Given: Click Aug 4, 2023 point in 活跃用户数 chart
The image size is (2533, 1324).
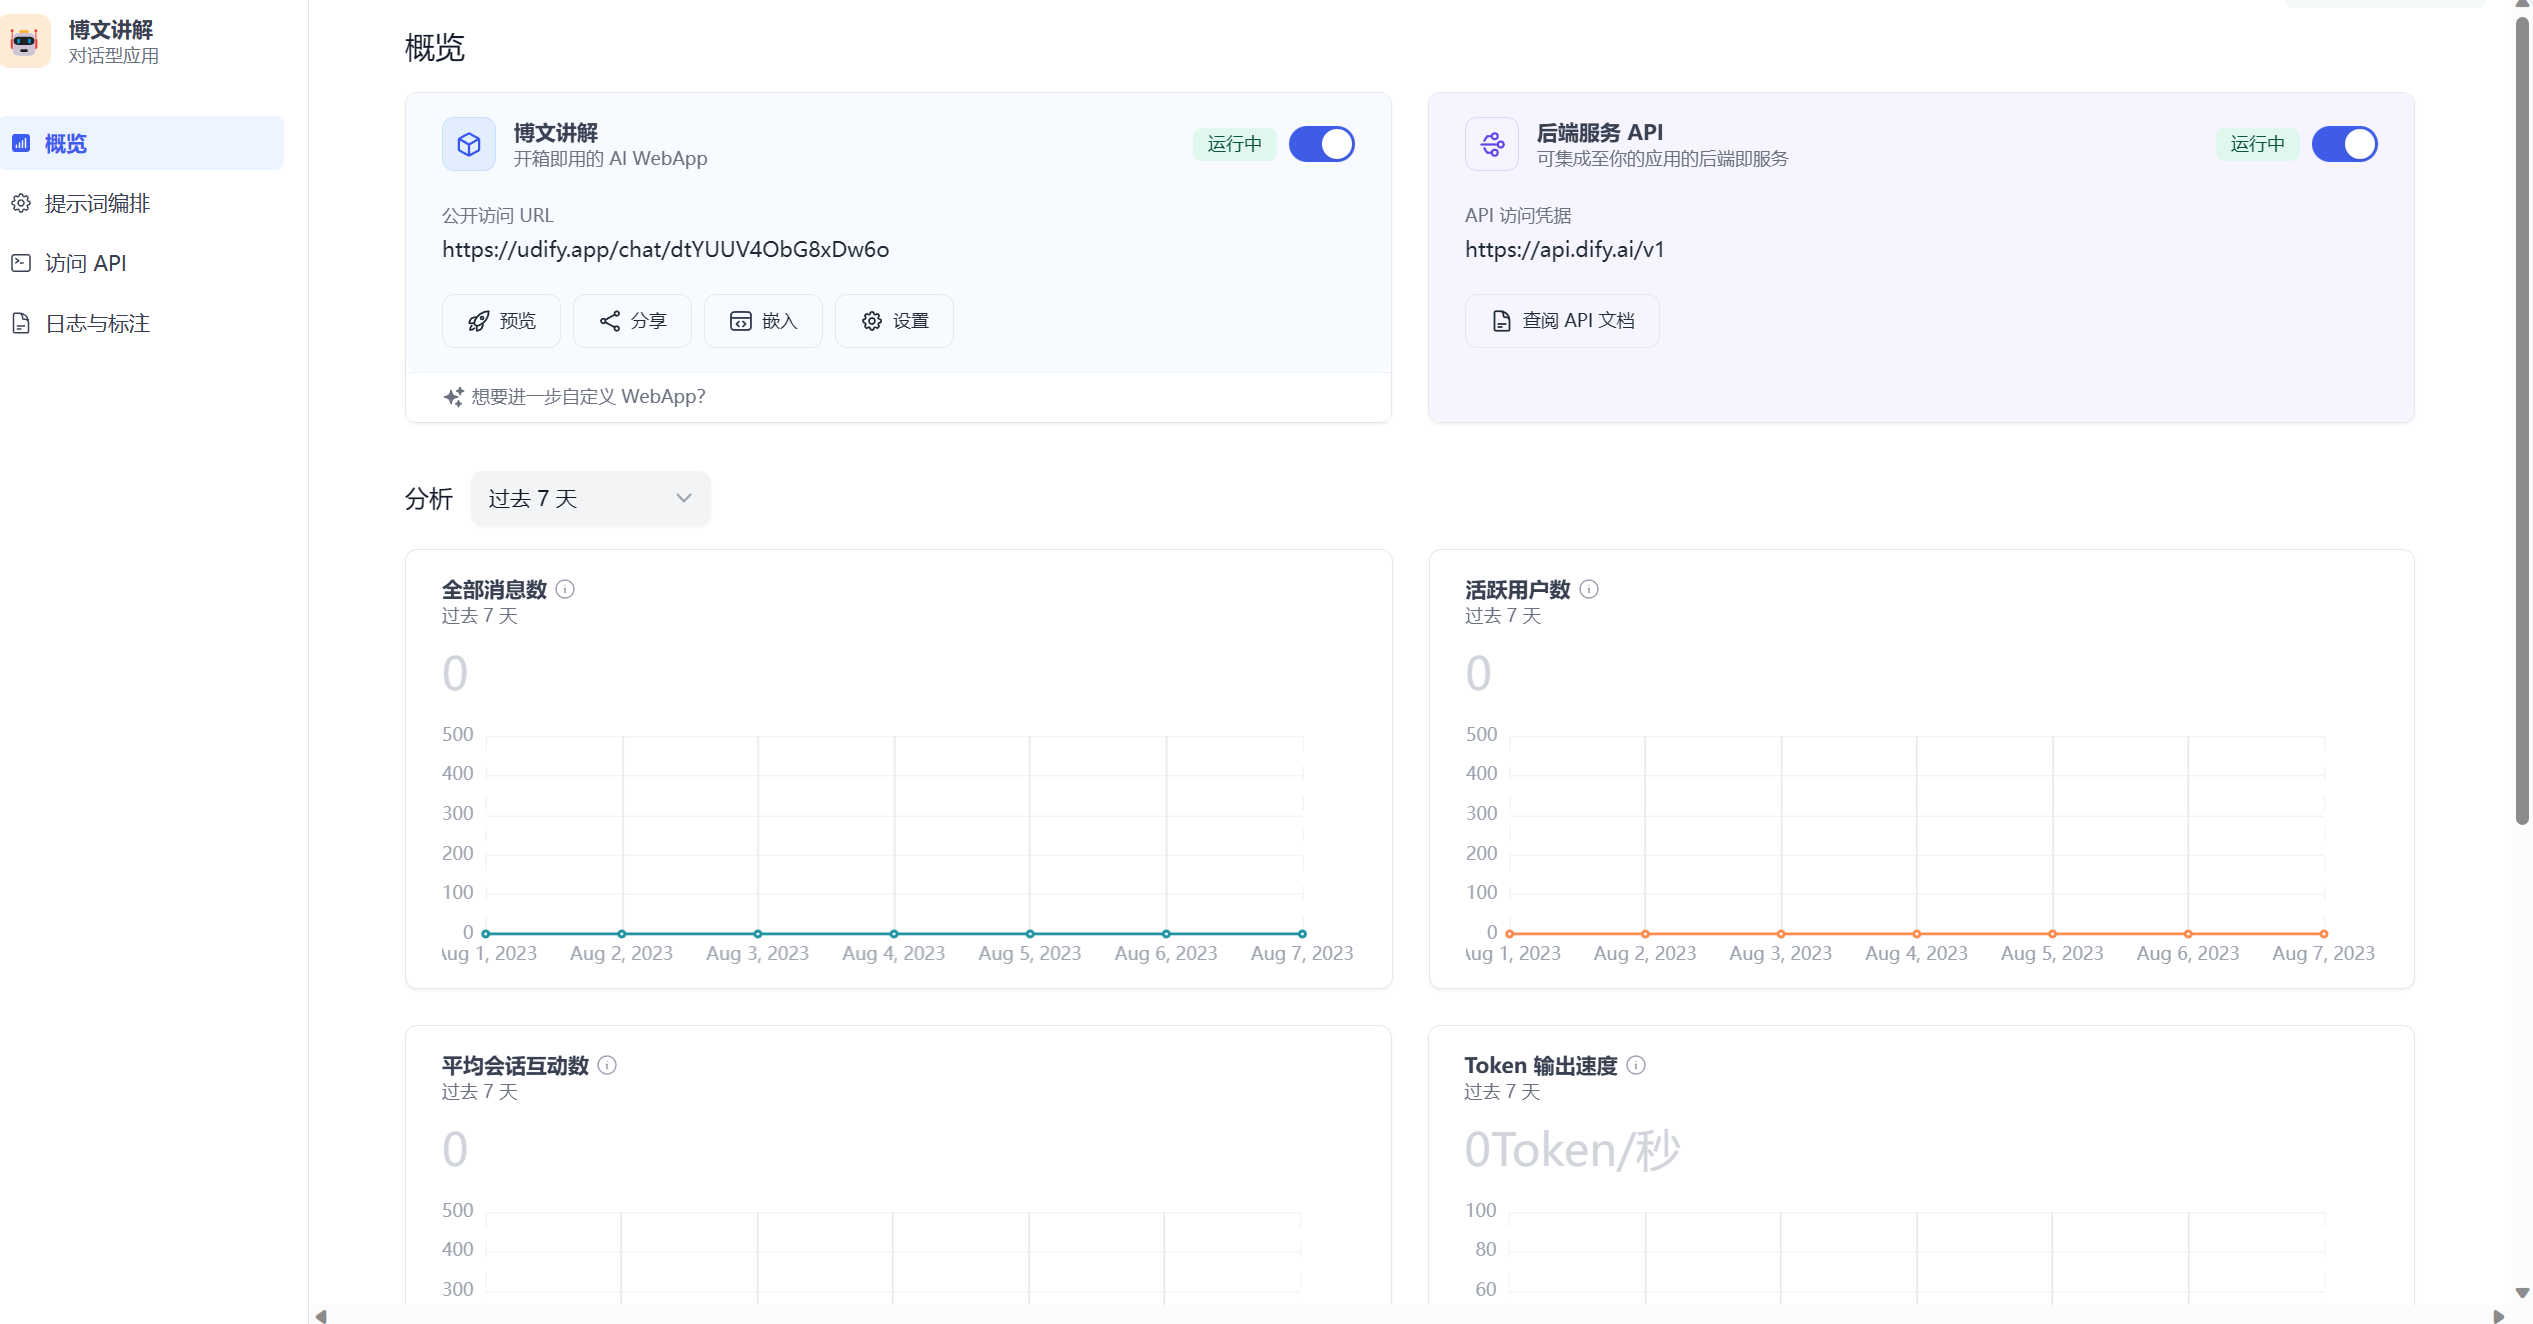Looking at the screenshot, I should coord(1917,934).
